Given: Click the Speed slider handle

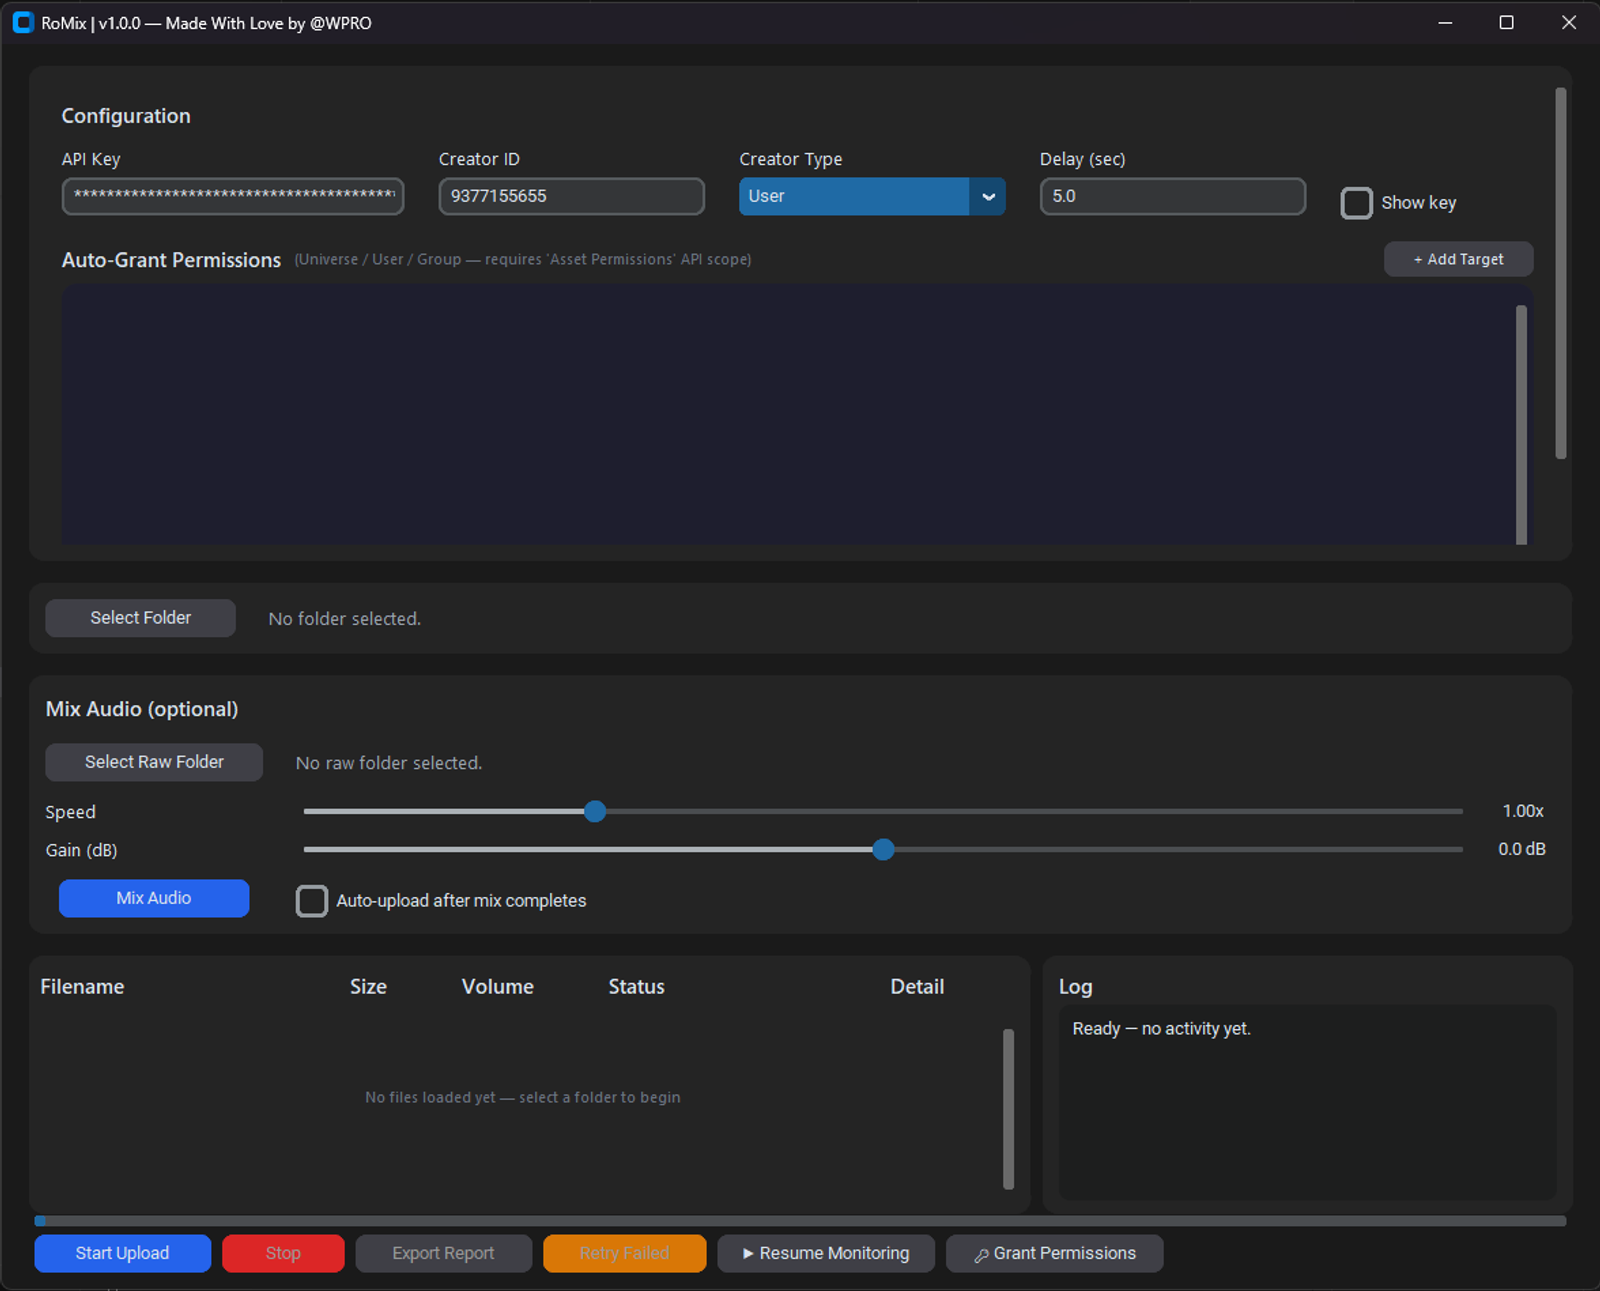Looking at the screenshot, I should point(595,811).
